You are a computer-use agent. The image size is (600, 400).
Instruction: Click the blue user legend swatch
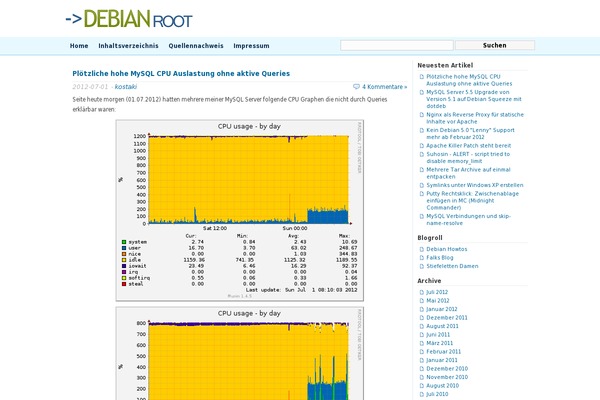(x=124, y=248)
